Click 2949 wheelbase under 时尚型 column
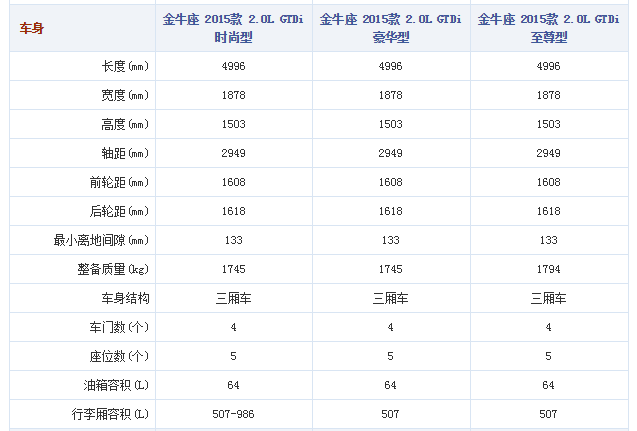The width and height of the screenshot is (637, 431). click(x=233, y=153)
